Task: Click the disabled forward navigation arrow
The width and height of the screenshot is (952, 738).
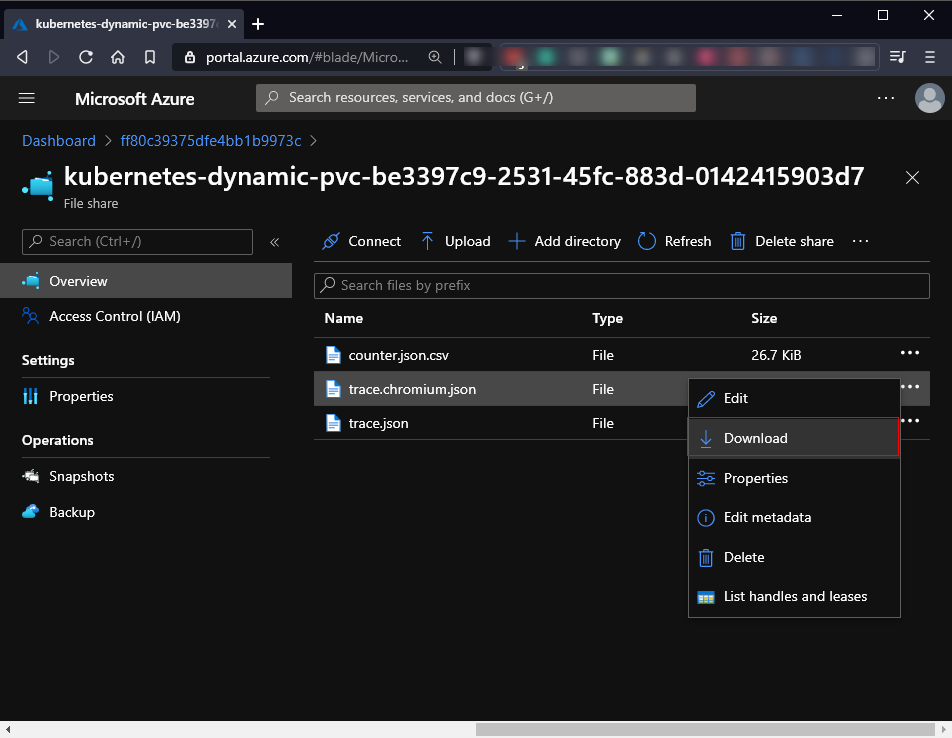Action: pyautogui.click(x=54, y=57)
